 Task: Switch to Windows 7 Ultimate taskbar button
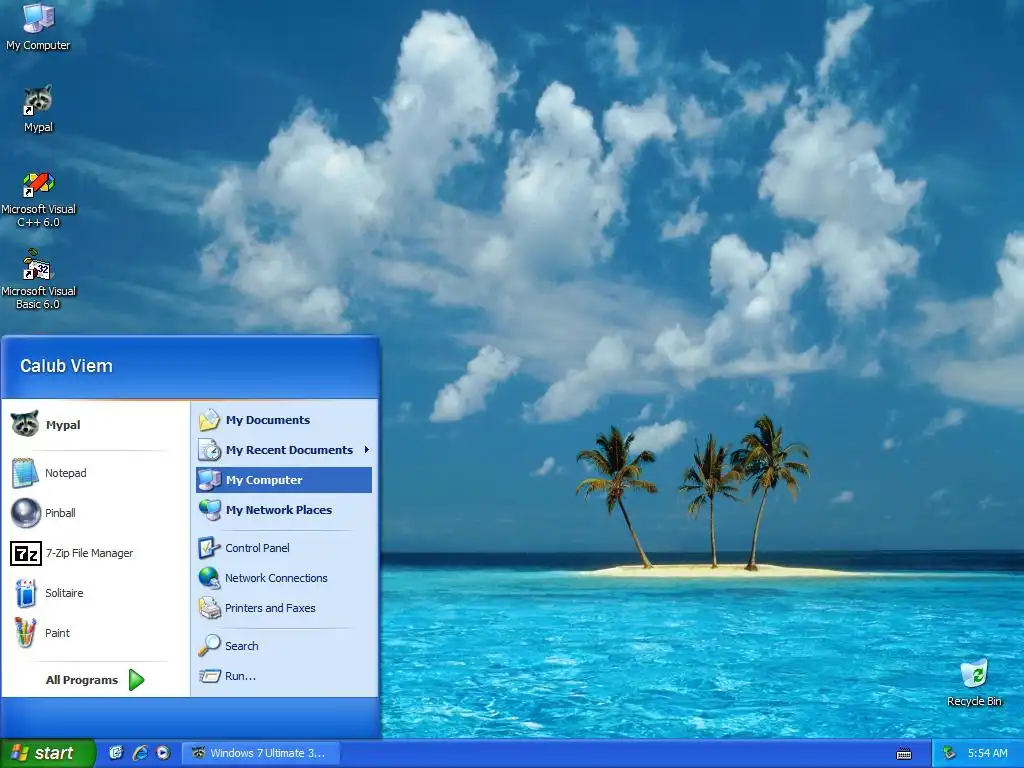(261, 753)
